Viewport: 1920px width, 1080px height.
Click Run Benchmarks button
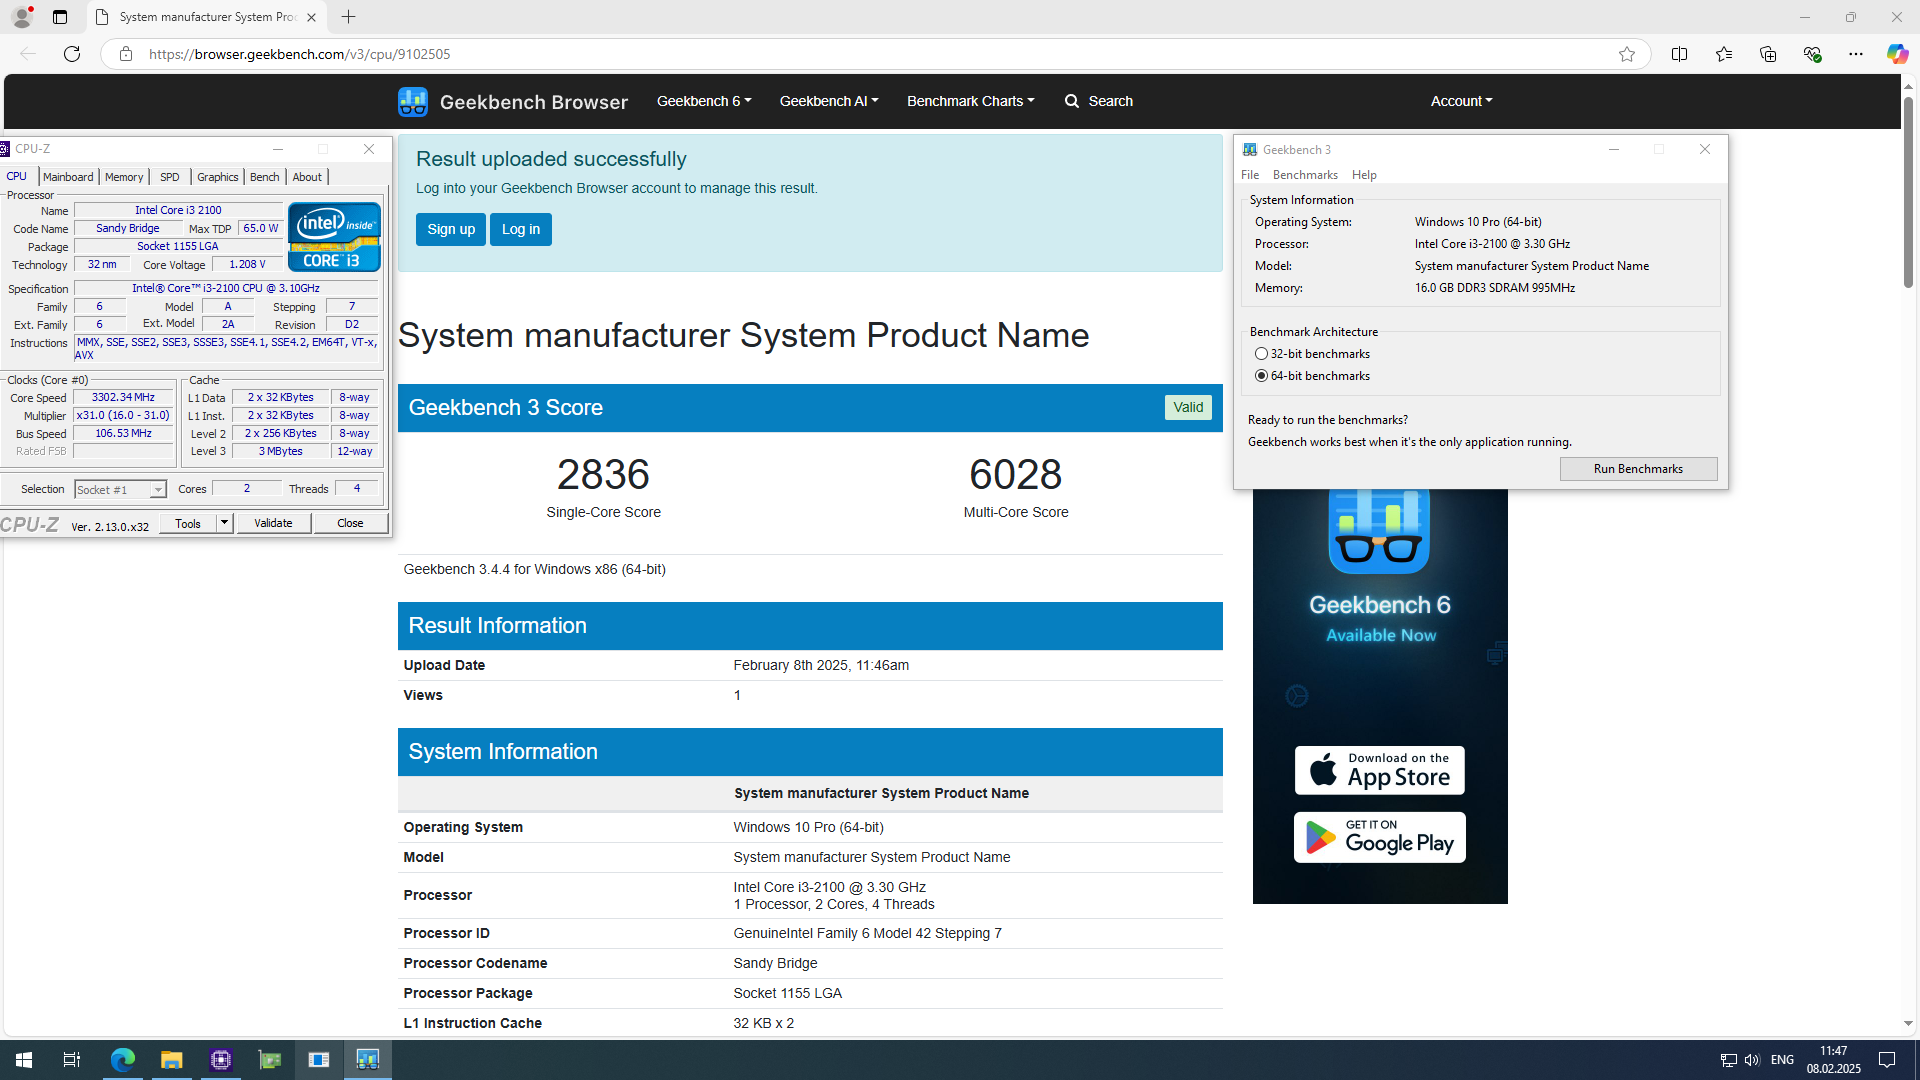[x=1638, y=469]
